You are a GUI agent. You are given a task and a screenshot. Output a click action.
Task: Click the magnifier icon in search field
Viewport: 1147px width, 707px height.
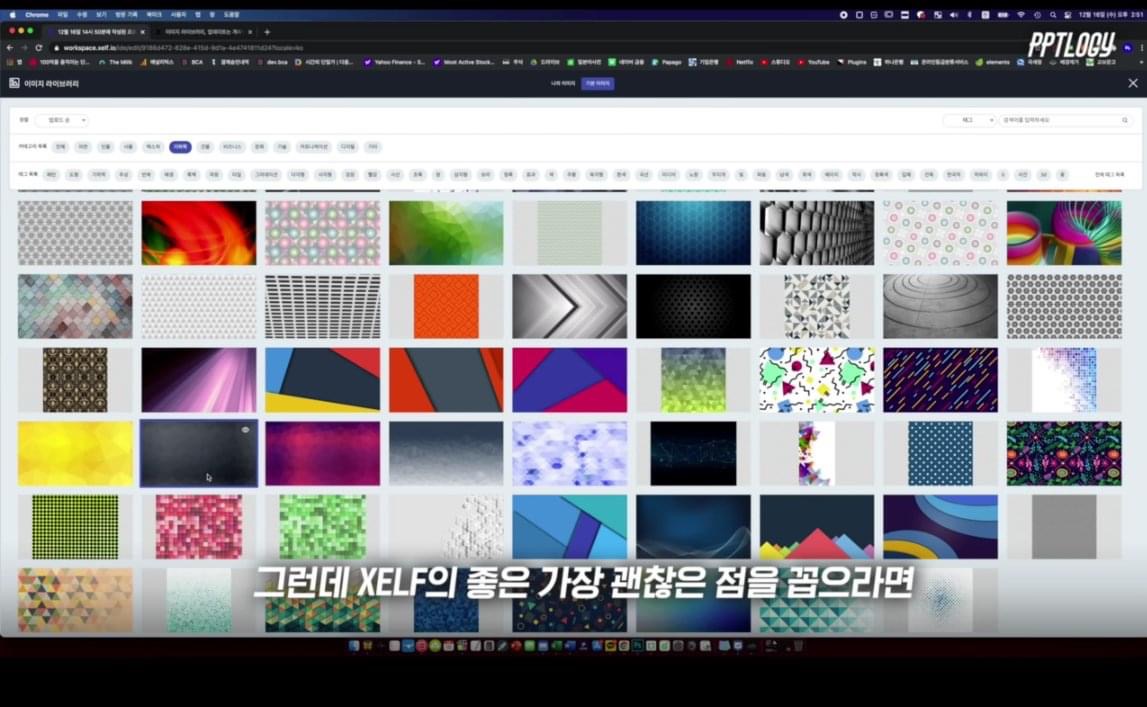tap(1124, 120)
